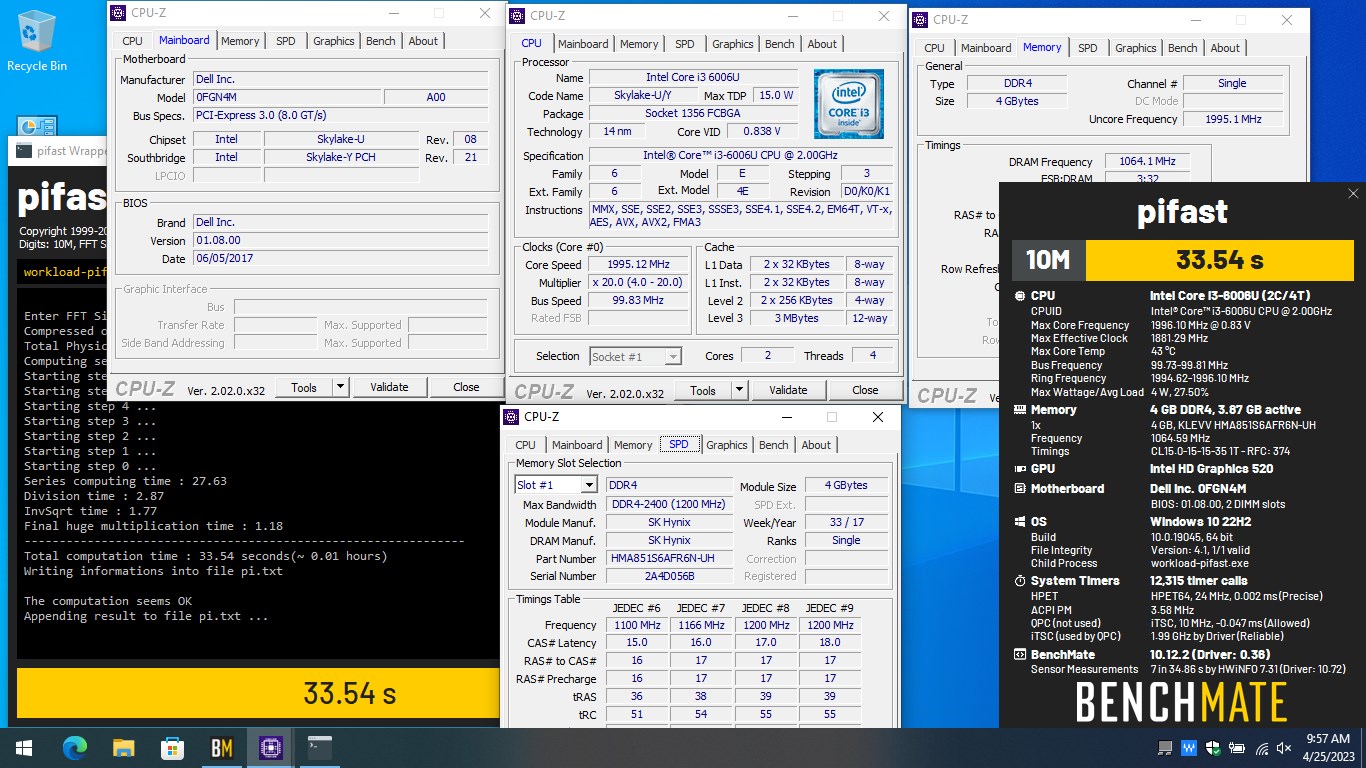Click the OS section icon in BenchMate
Viewport: 1366px width, 768px height.
coord(1020,522)
